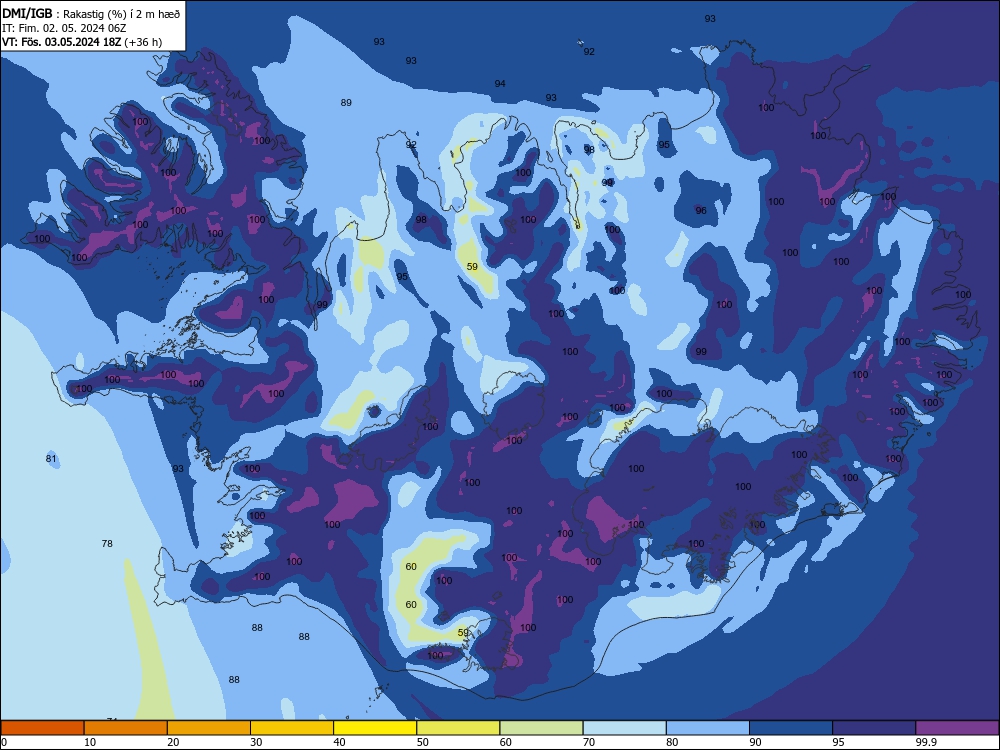Pick the light green 60–70 legend swatch
The height and width of the screenshot is (750, 1000).
[x=541, y=728]
